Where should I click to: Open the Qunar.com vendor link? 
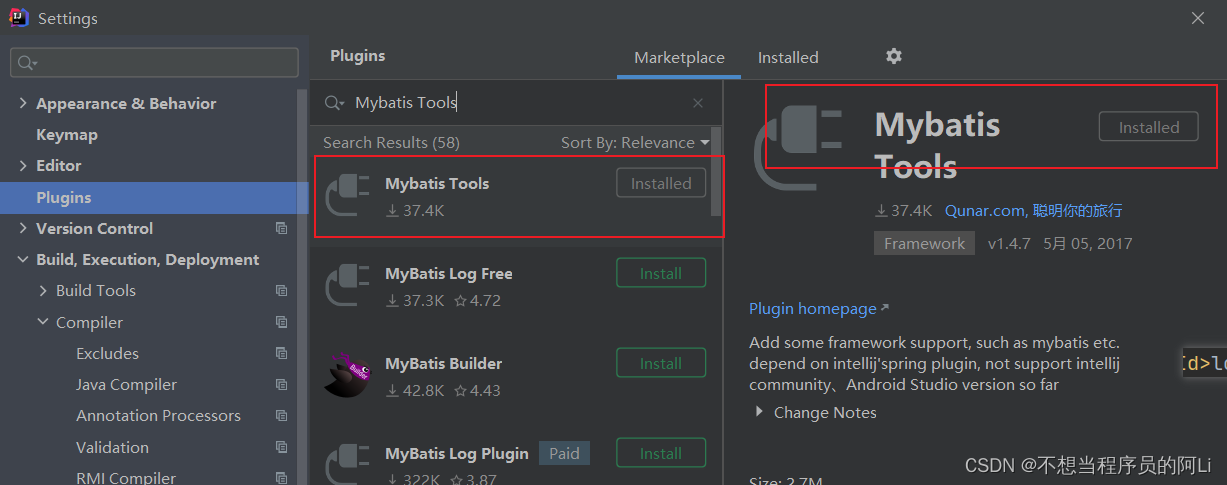pos(1034,210)
